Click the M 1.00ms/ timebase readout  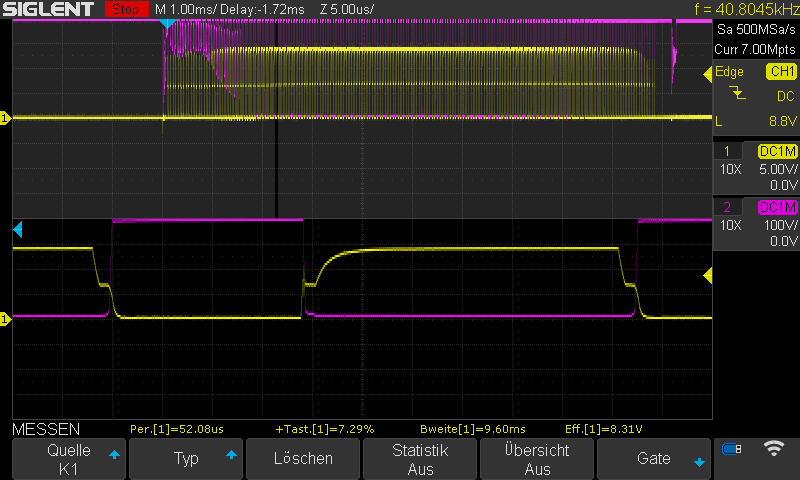click(x=186, y=9)
